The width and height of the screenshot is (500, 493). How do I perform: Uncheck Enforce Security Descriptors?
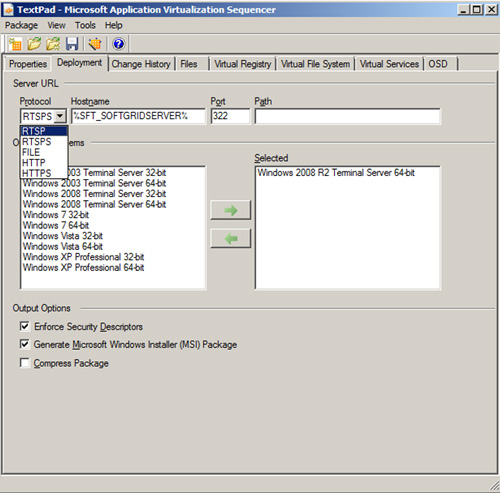pyautogui.click(x=25, y=326)
